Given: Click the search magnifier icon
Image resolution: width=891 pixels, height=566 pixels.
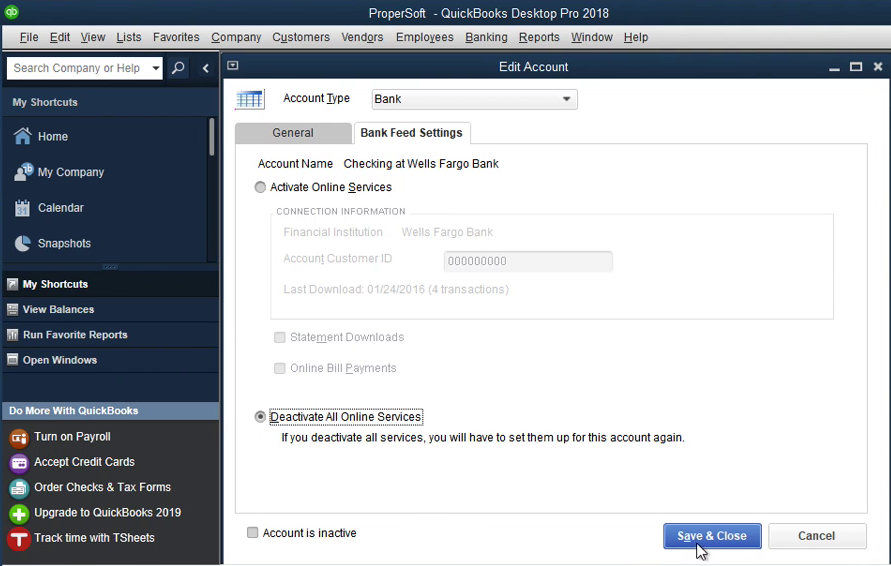Looking at the screenshot, I should click(178, 68).
